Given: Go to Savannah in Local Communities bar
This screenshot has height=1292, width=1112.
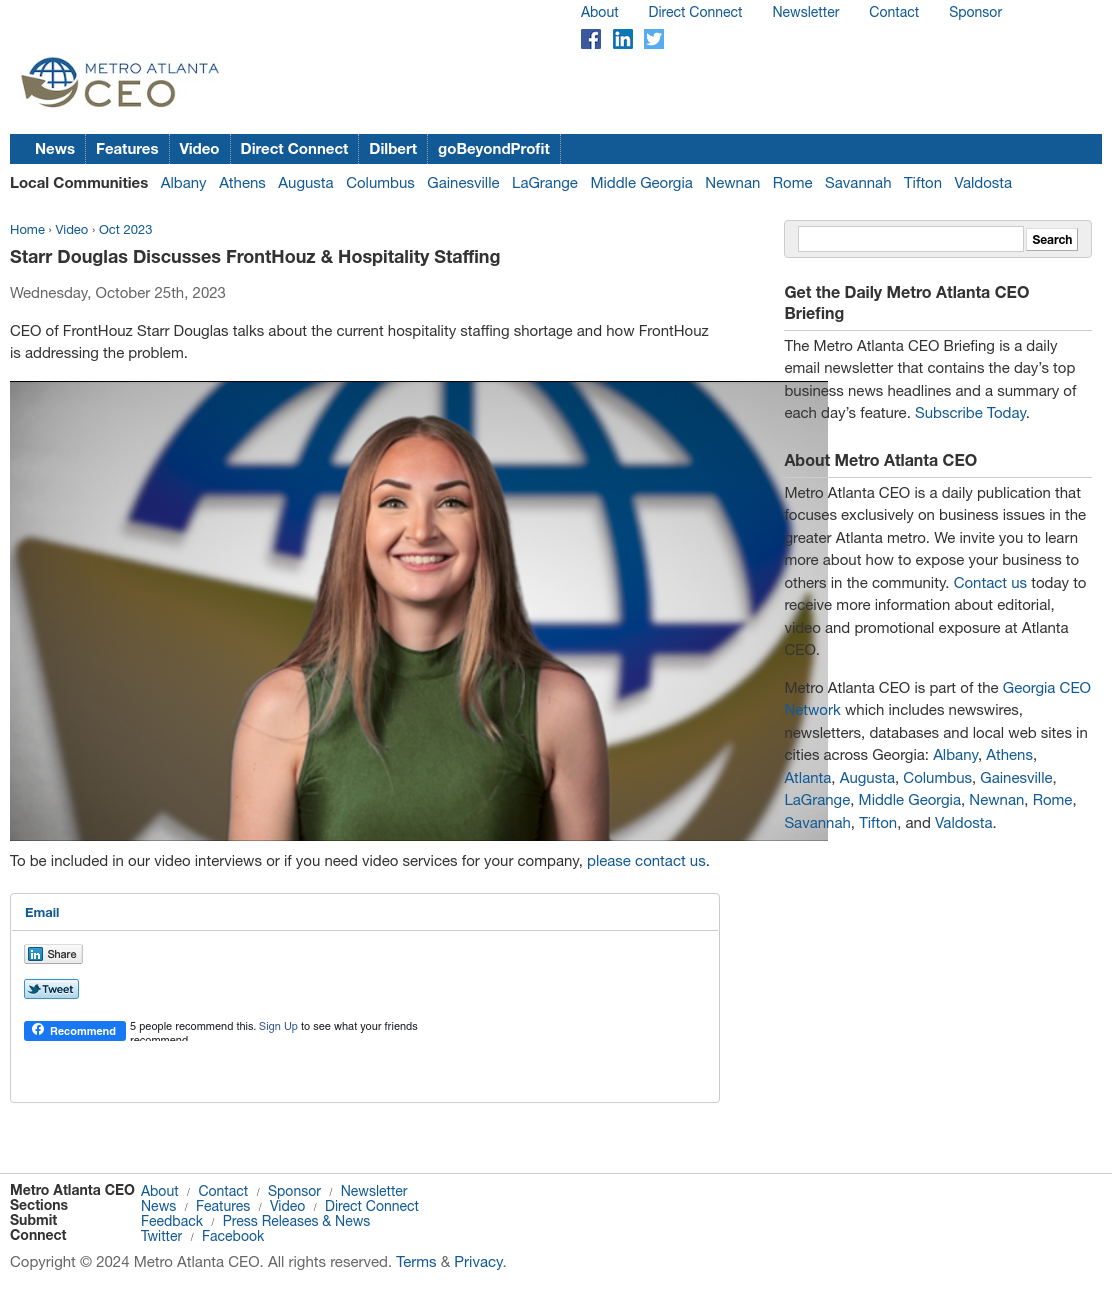Looking at the screenshot, I should tap(858, 183).
